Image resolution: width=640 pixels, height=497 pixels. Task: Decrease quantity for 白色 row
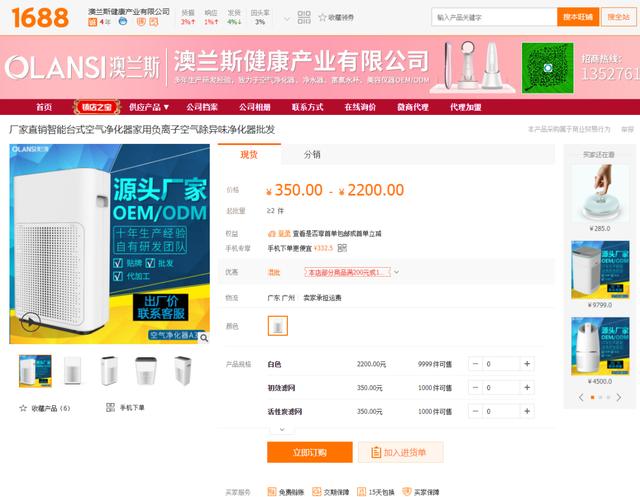(475, 364)
